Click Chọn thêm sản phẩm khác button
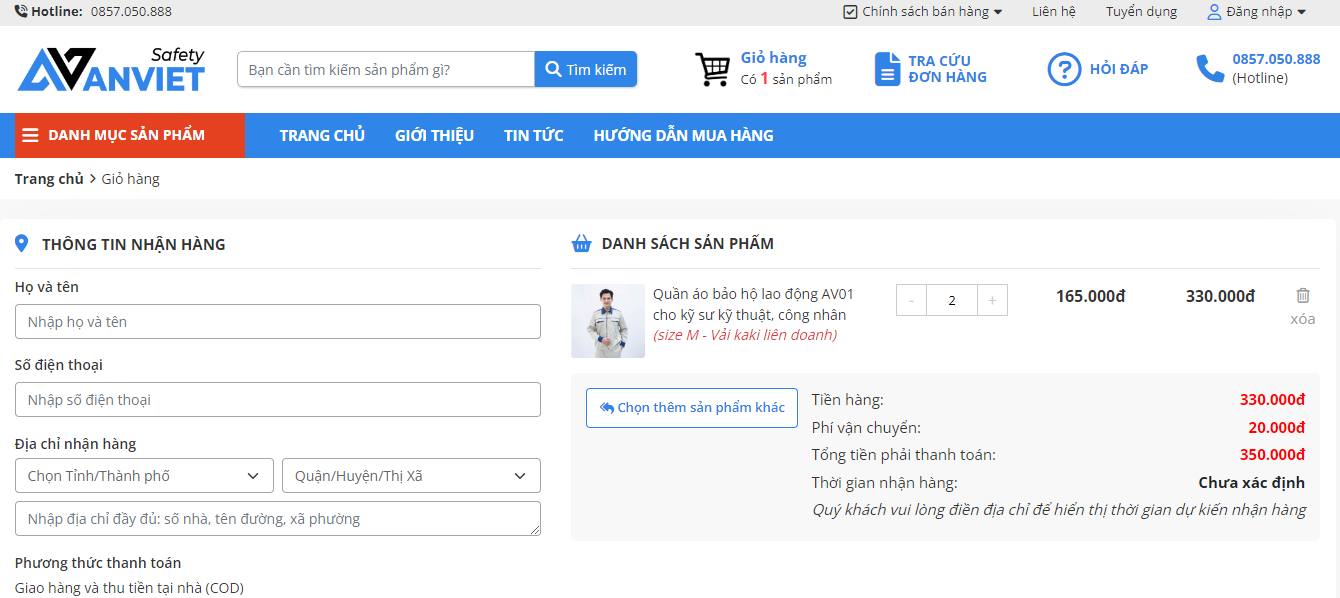 click(x=692, y=408)
